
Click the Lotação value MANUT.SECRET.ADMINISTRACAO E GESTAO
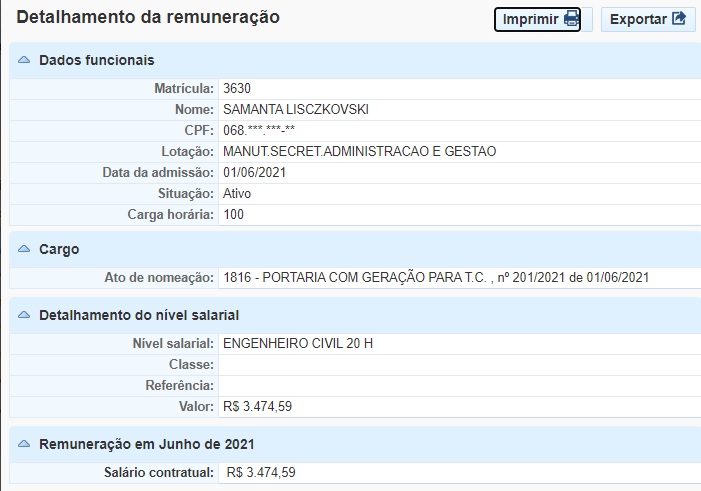pyautogui.click(x=360, y=151)
